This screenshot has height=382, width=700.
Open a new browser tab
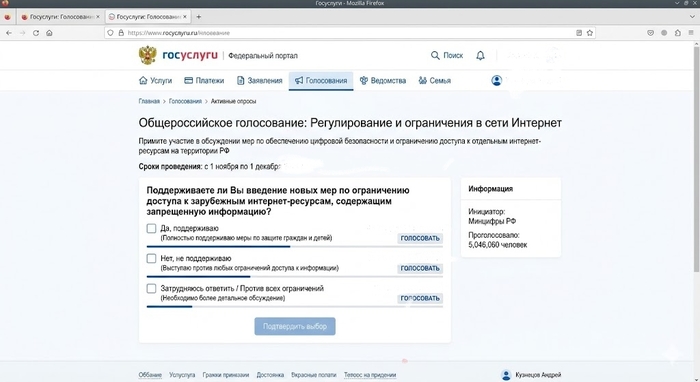[199, 17]
